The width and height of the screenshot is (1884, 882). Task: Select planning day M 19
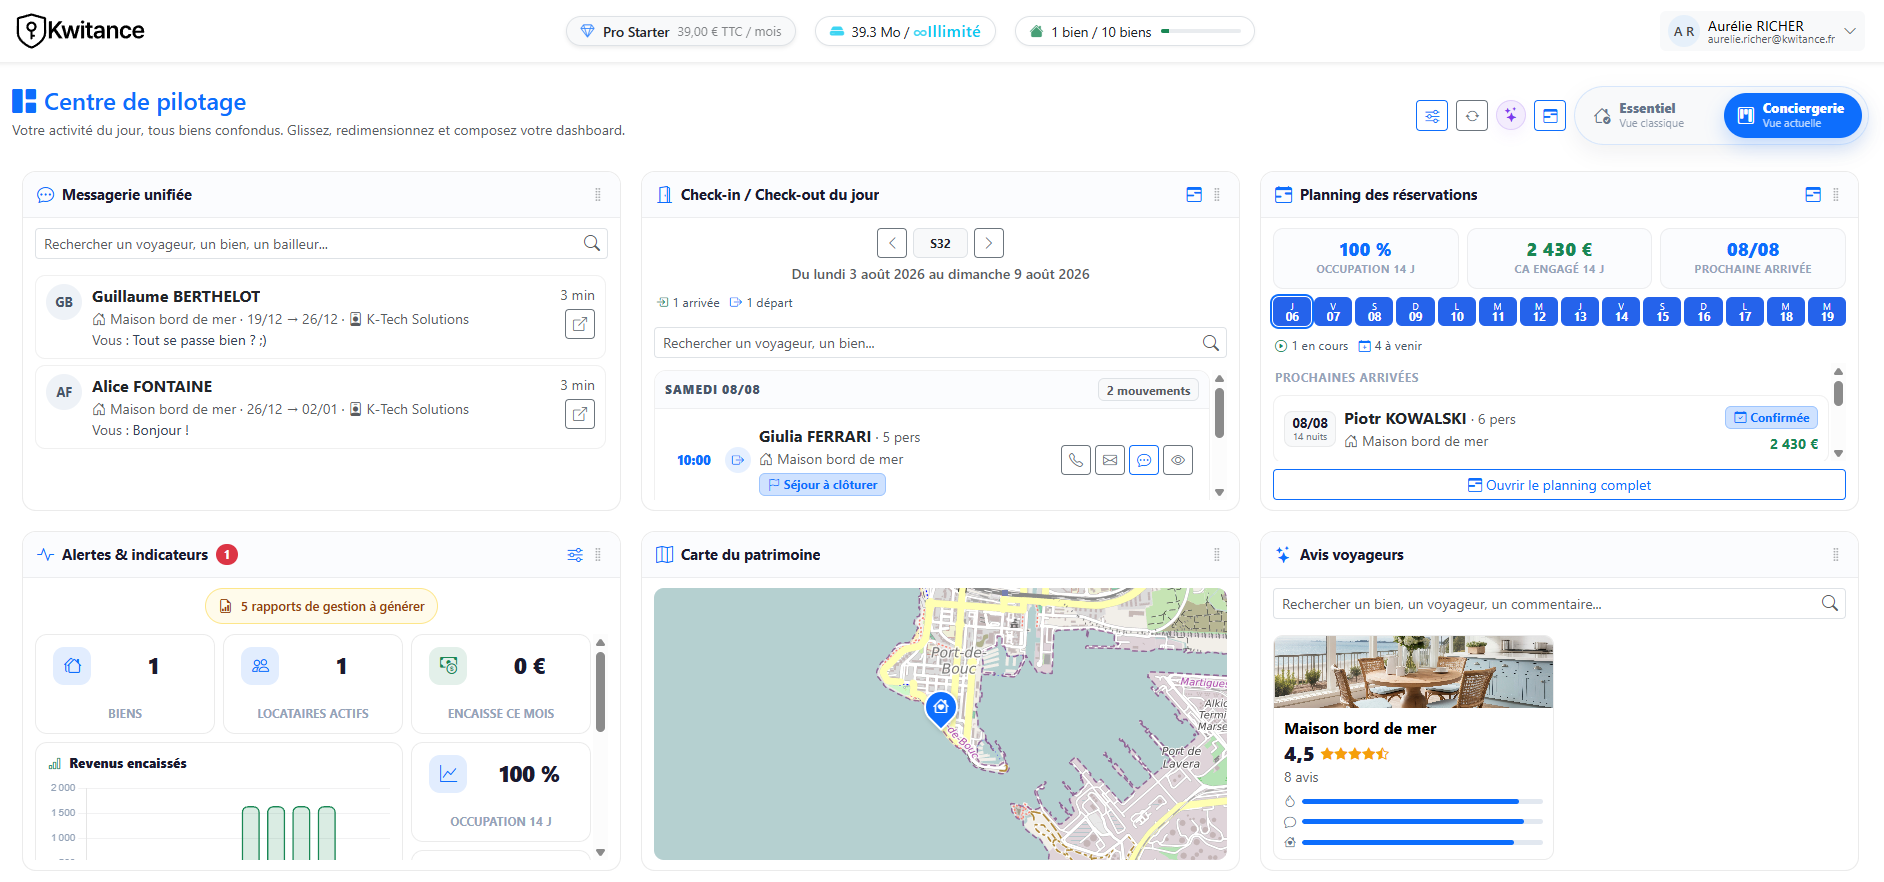tap(1827, 312)
